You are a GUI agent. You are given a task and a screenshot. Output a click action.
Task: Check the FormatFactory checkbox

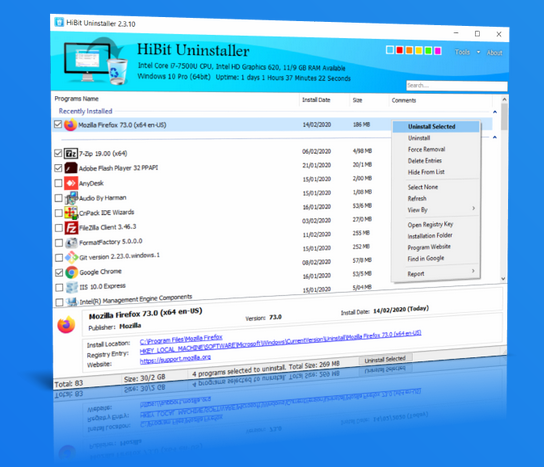click(59, 243)
